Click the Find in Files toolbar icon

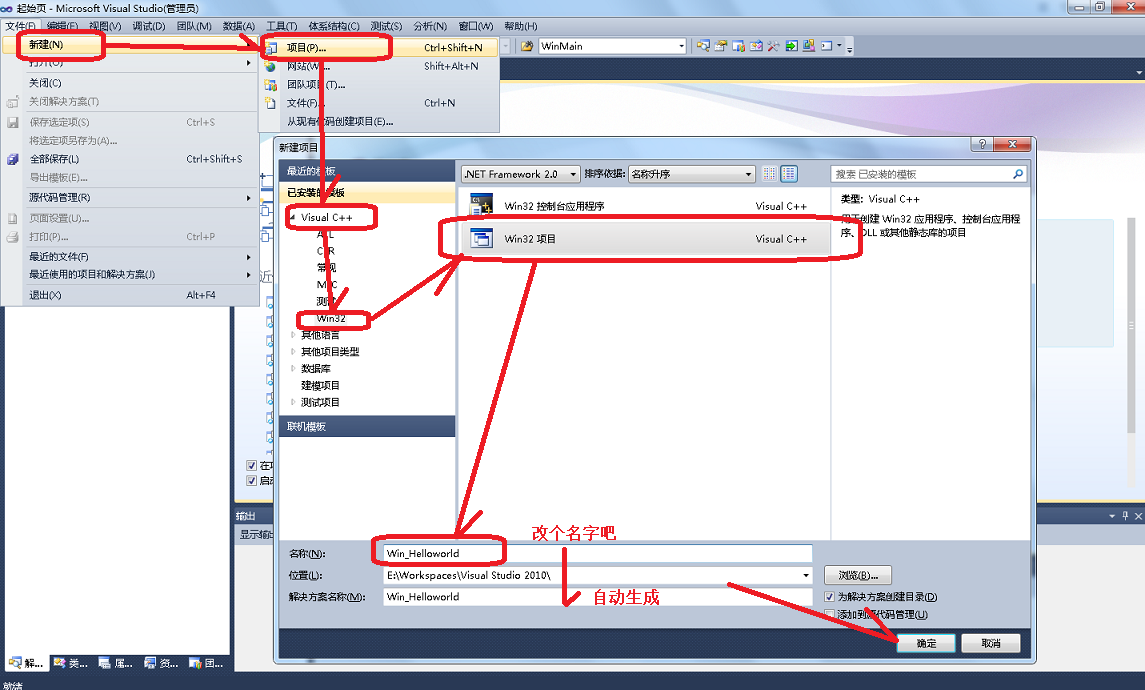click(x=526, y=46)
